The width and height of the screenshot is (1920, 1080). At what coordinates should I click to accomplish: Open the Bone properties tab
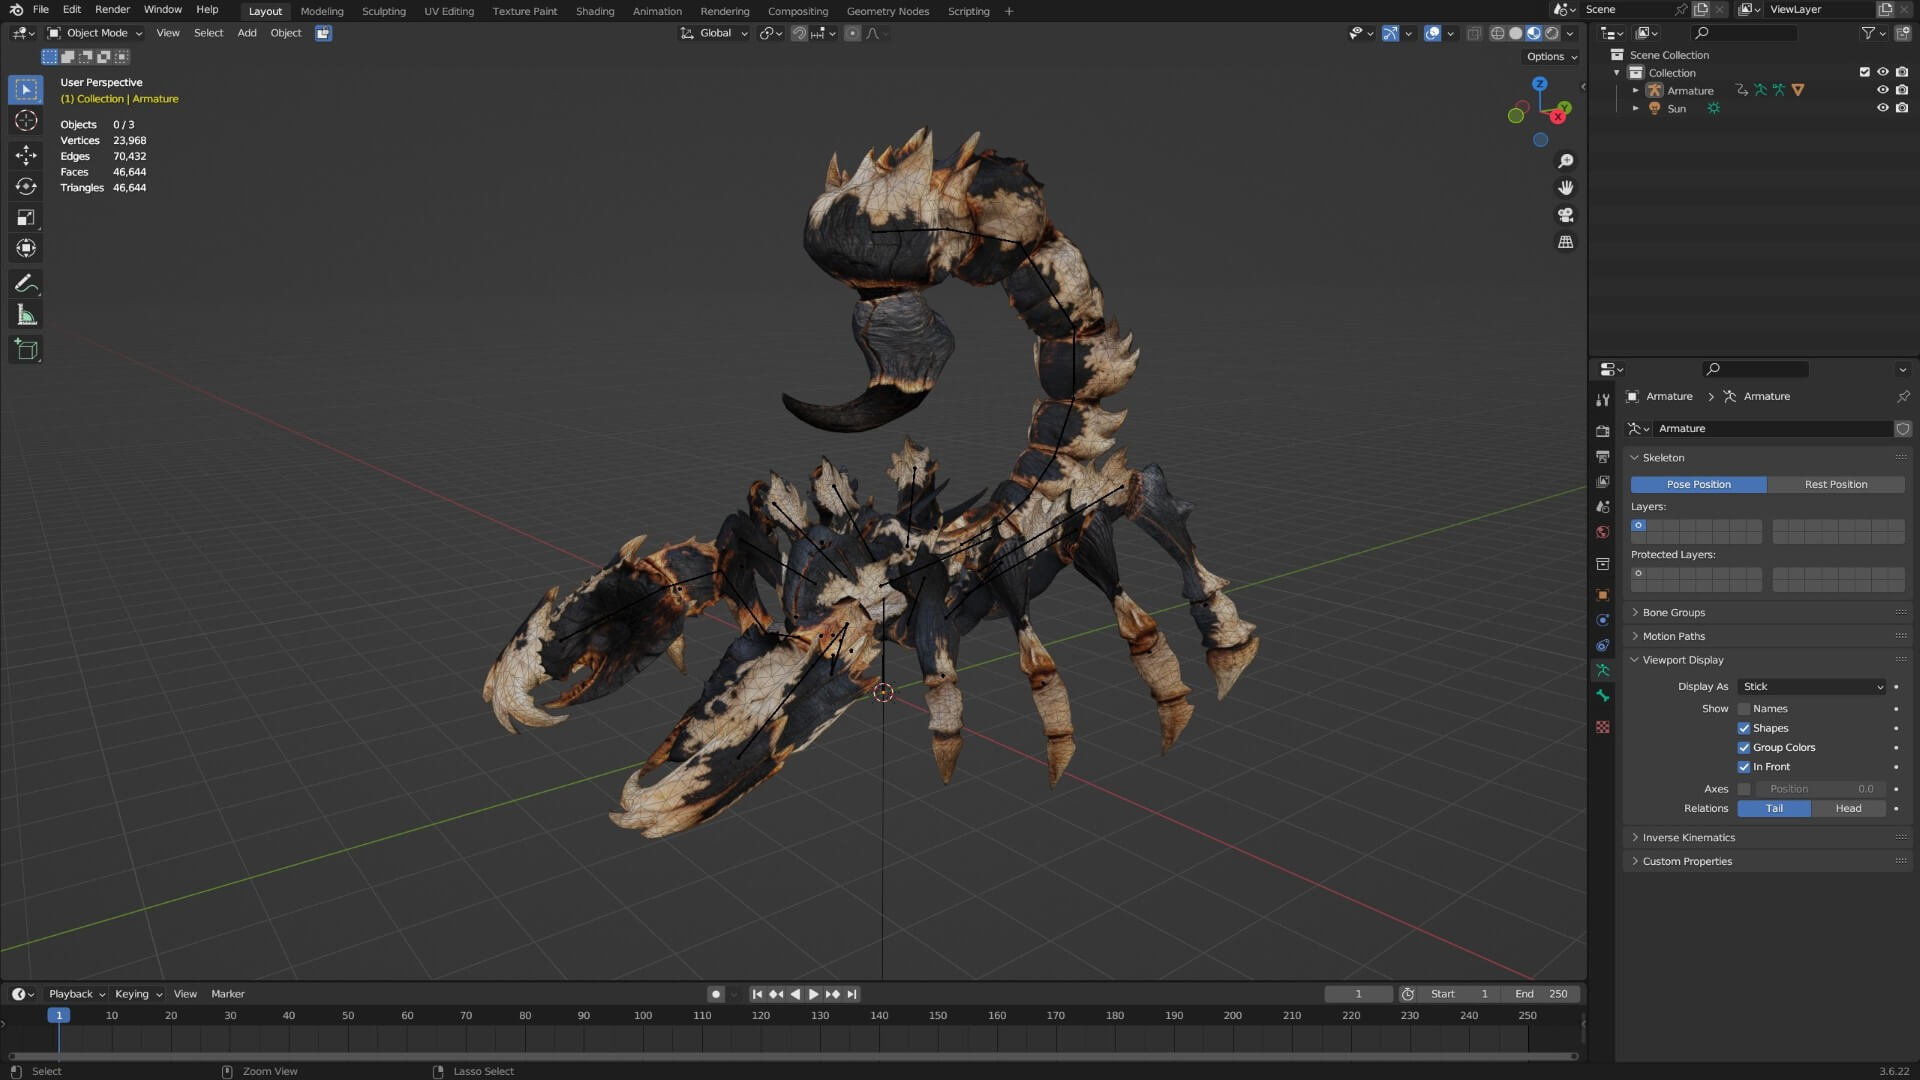click(x=1603, y=696)
